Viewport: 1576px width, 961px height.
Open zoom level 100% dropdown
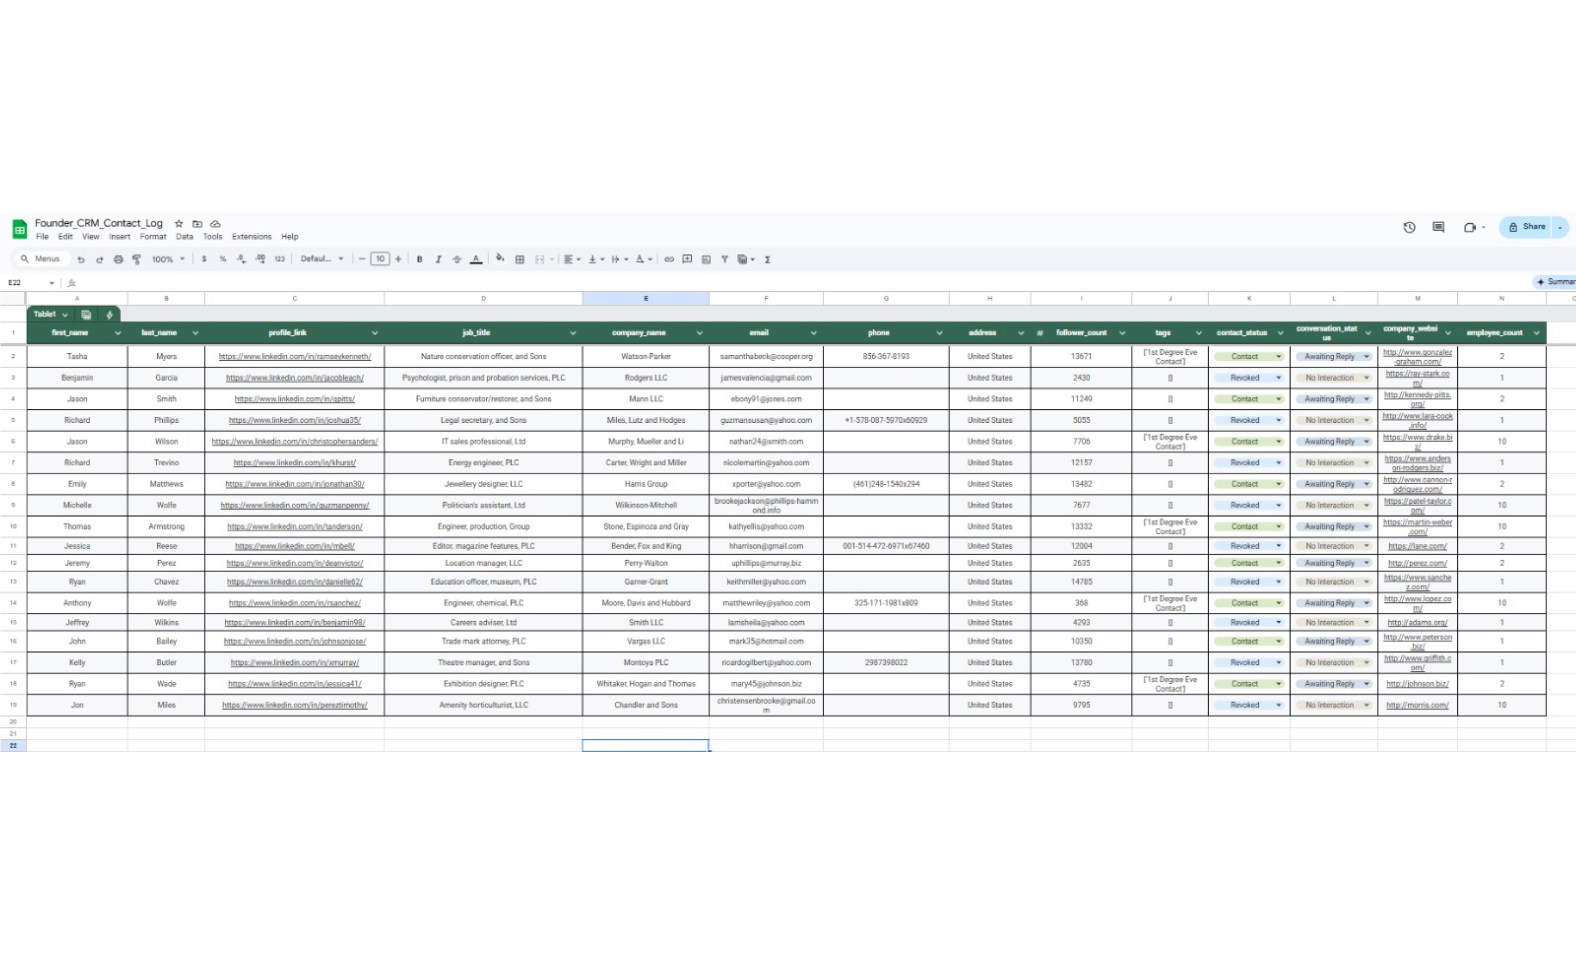click(x=168, y=259)
